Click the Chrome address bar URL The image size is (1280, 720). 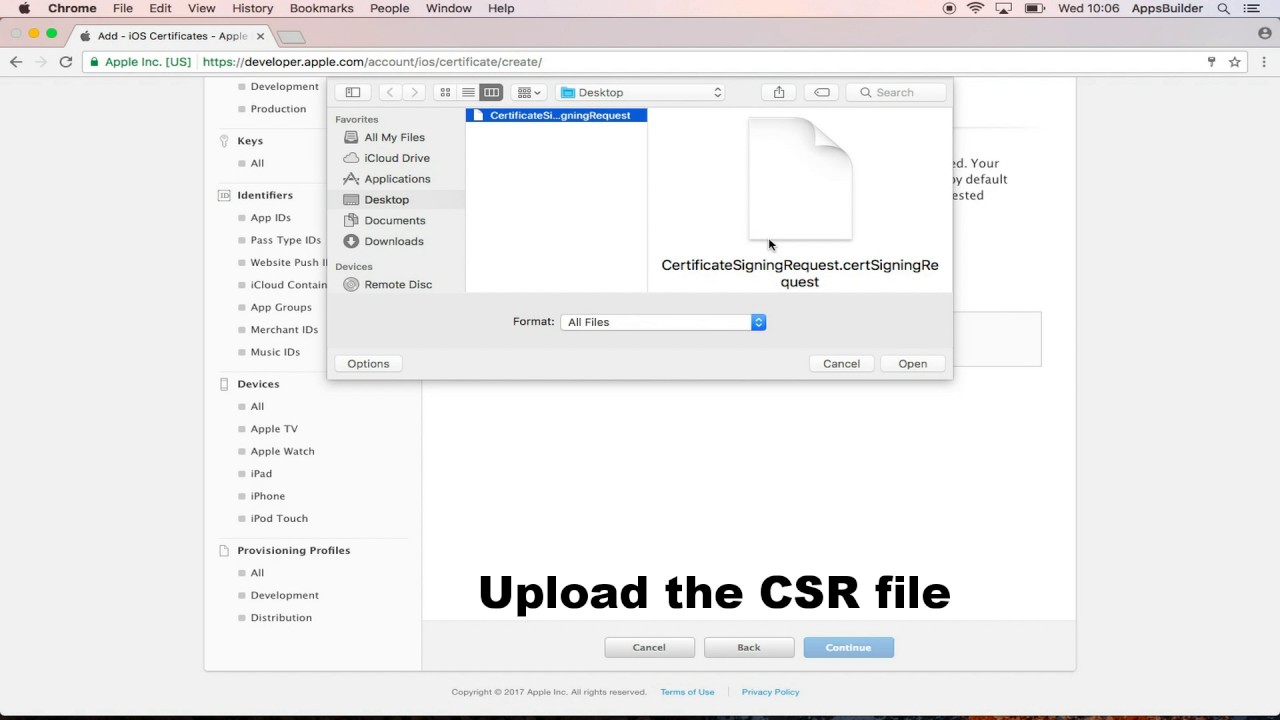[x=372, y=62]
